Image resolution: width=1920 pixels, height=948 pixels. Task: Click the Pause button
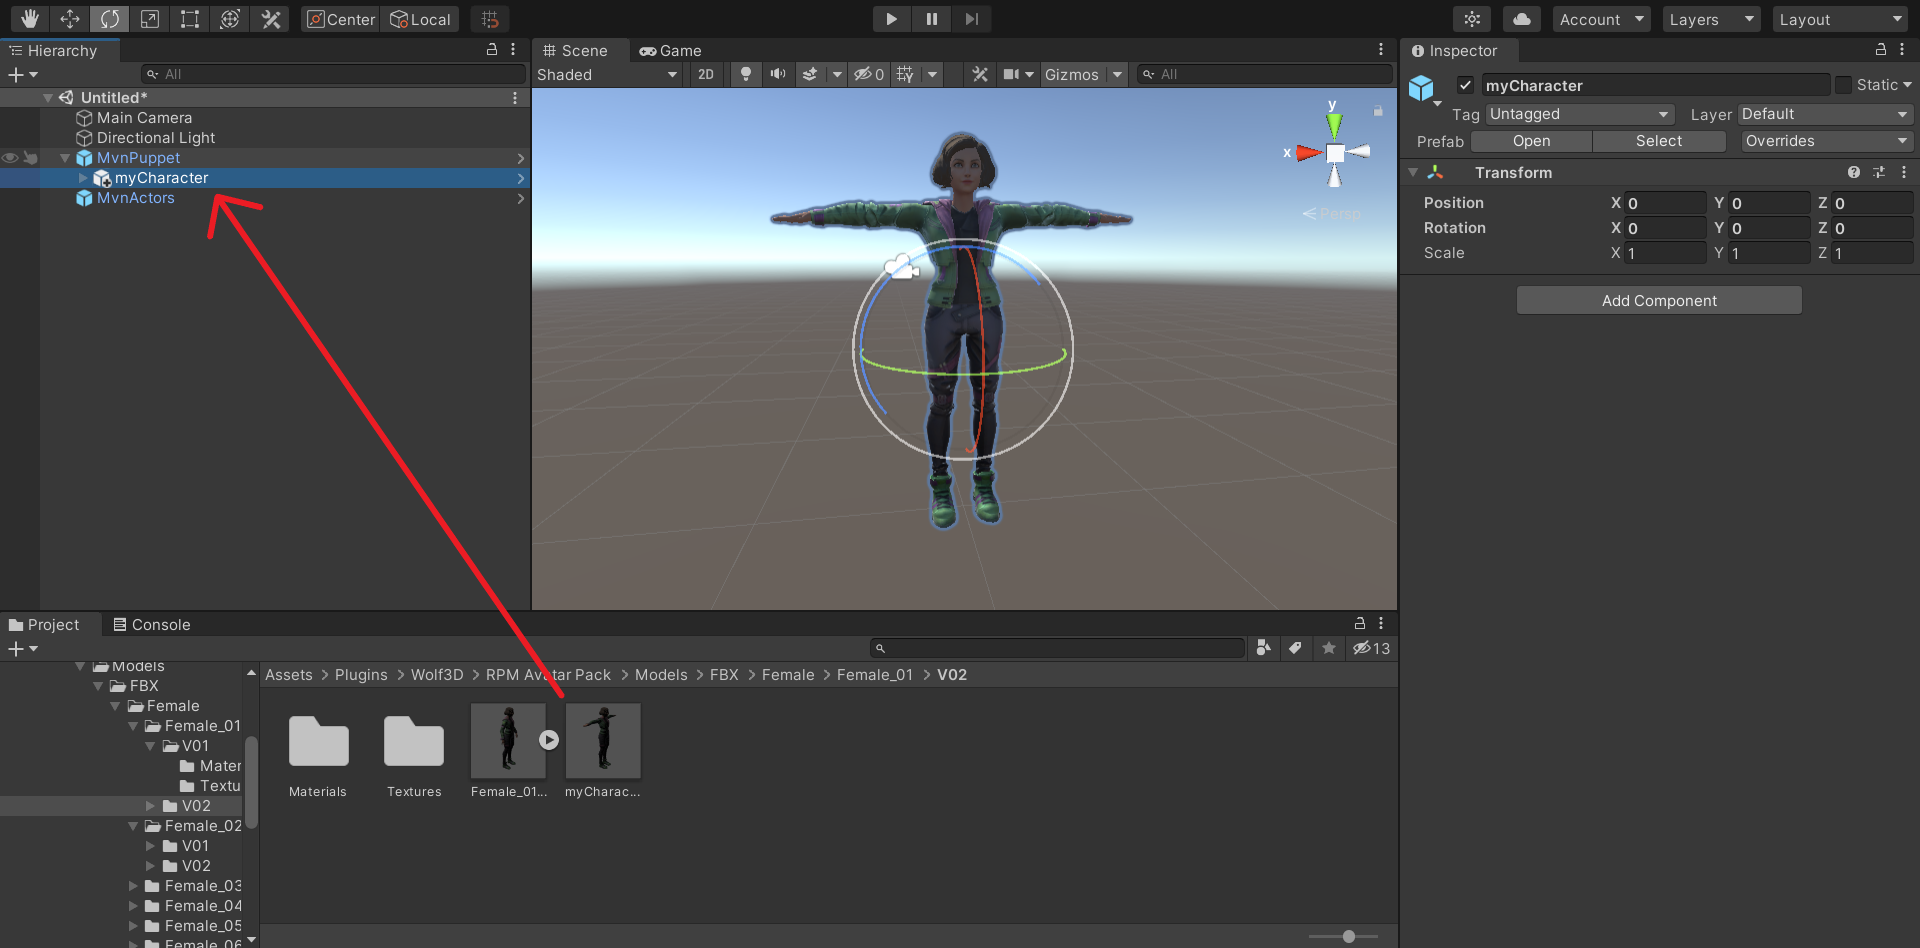[931, 19]
